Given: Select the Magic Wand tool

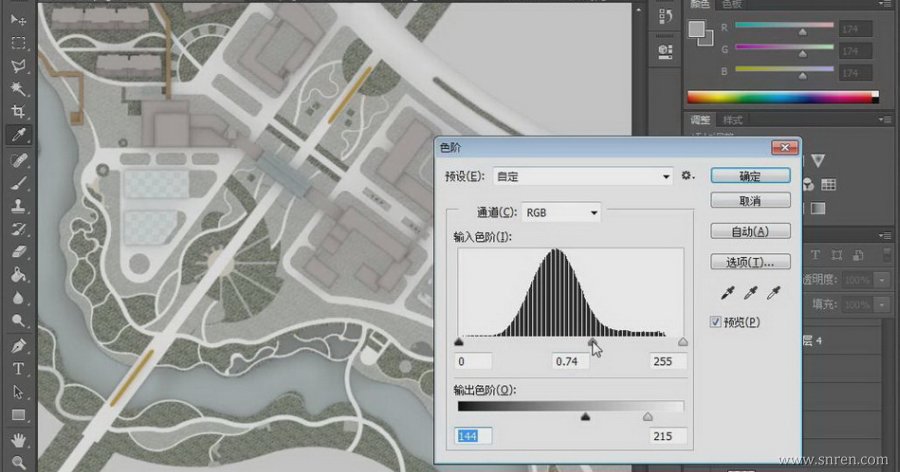Looking at the screenshot, I should click(x=18, y=88).
